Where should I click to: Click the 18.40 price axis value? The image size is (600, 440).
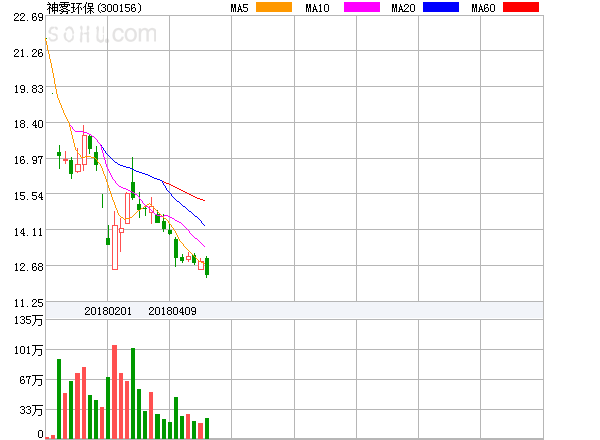(28, 124)
